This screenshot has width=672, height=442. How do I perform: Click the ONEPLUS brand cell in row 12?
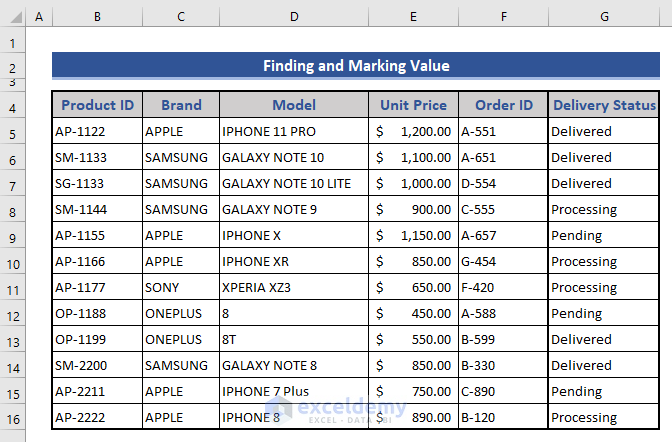[x=181, y=313]
